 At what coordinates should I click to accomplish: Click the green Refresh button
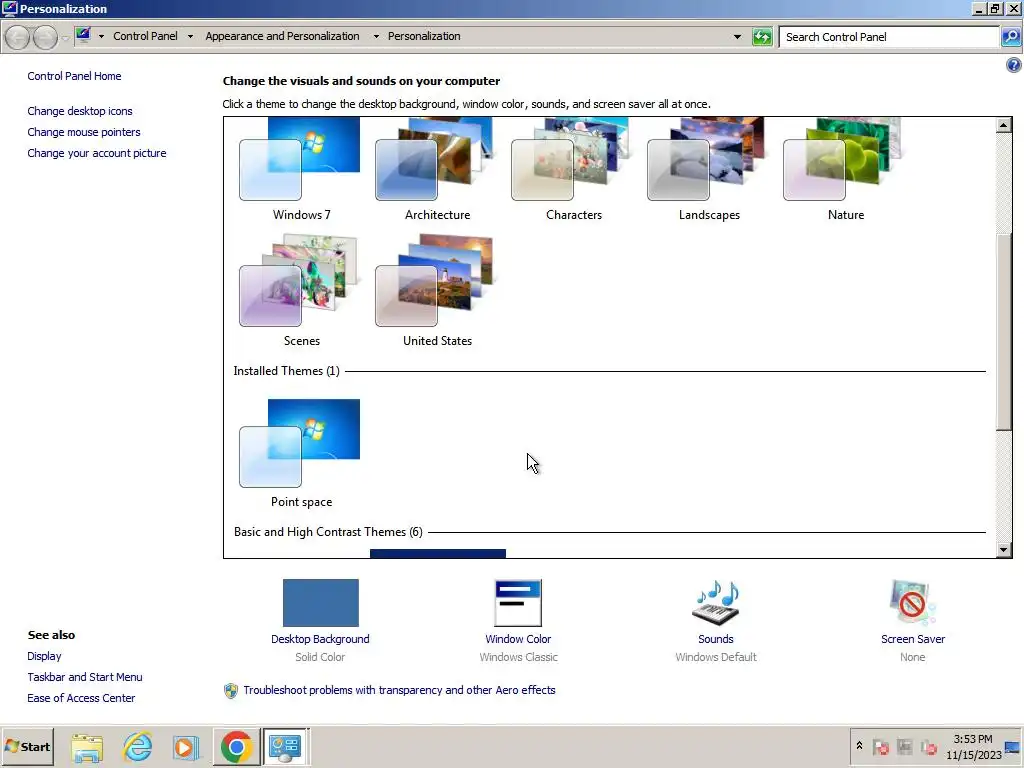pos(762,37)
